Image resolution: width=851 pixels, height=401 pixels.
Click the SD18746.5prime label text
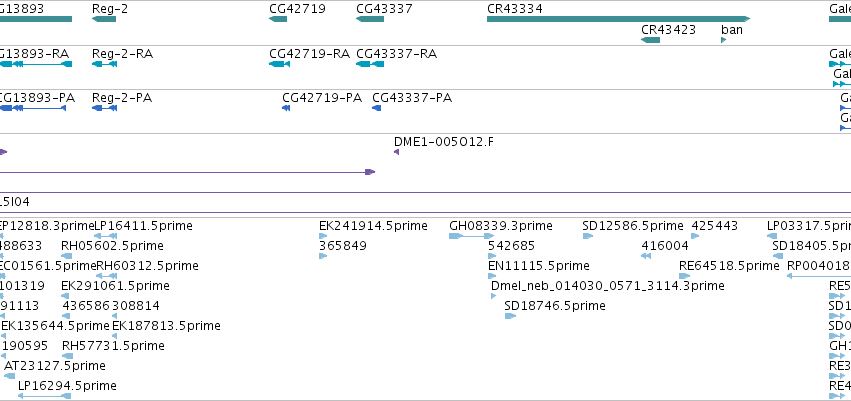coord(555,305)
